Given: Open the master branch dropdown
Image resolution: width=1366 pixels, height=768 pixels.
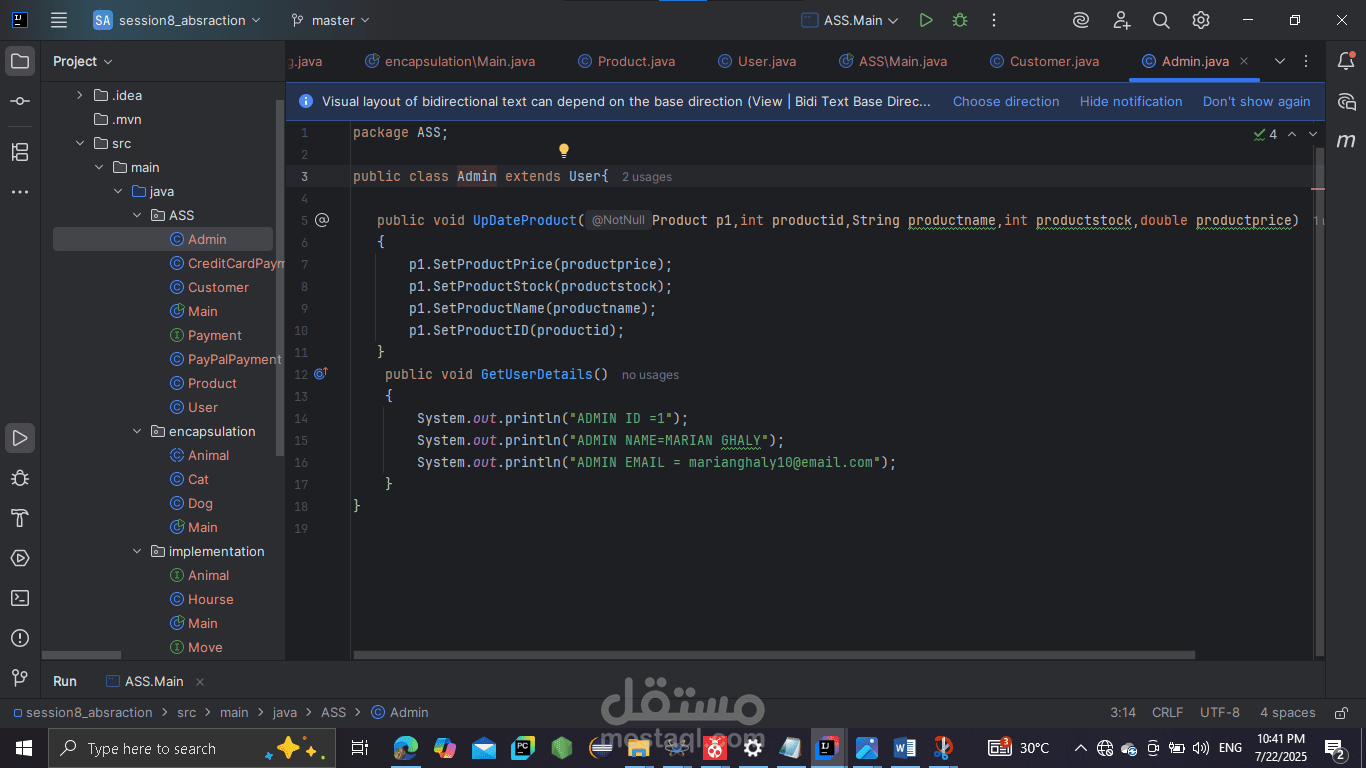Looking at the screenshot, I should tap(330, 20).
